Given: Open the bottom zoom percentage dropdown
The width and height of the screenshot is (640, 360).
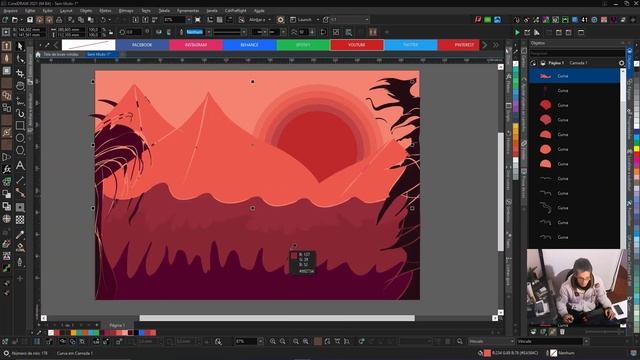Looking at the screenshot, I should pos(260,341).
